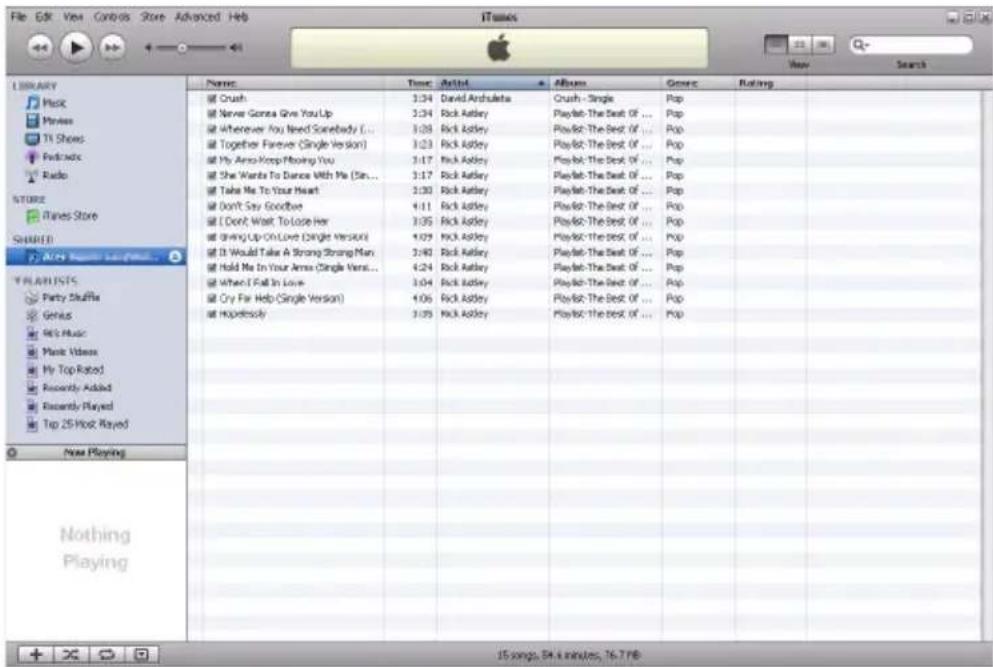Uncheck Never Gonna Give You Up
Image resolution: width=993 pixels, height=667 pixels.
click(212, 113)
